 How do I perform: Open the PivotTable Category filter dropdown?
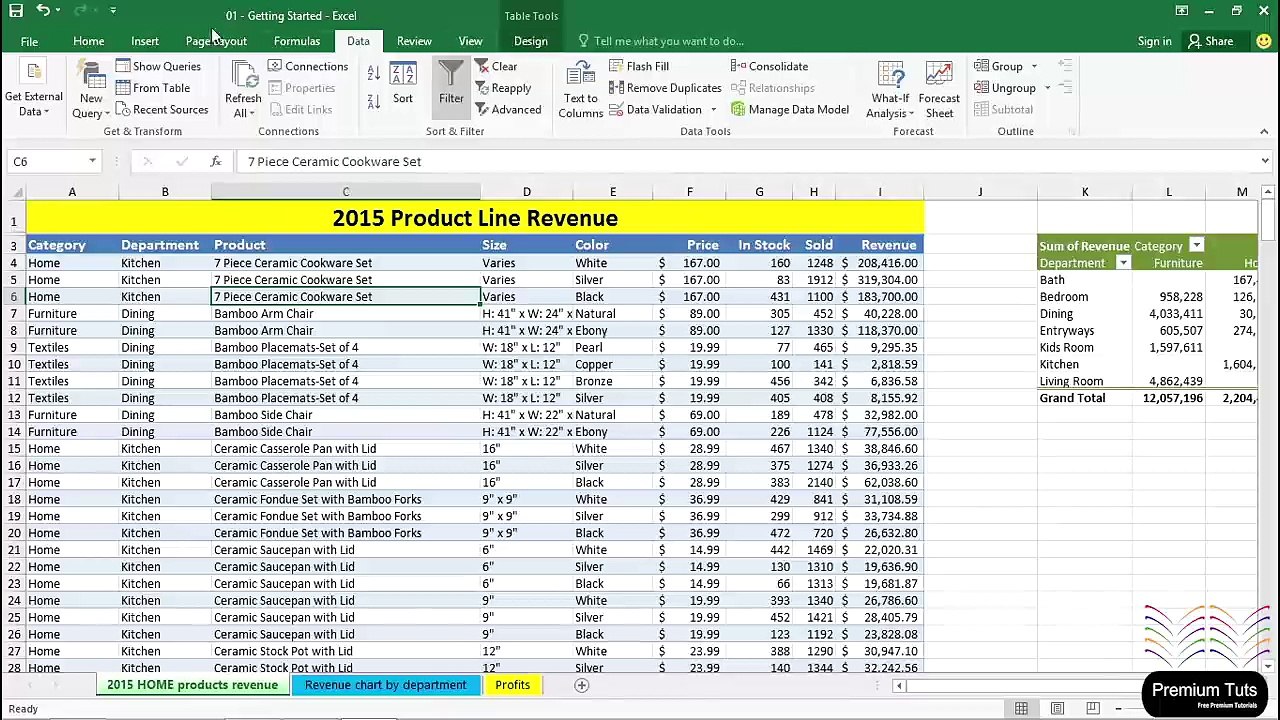(1196, 246)
